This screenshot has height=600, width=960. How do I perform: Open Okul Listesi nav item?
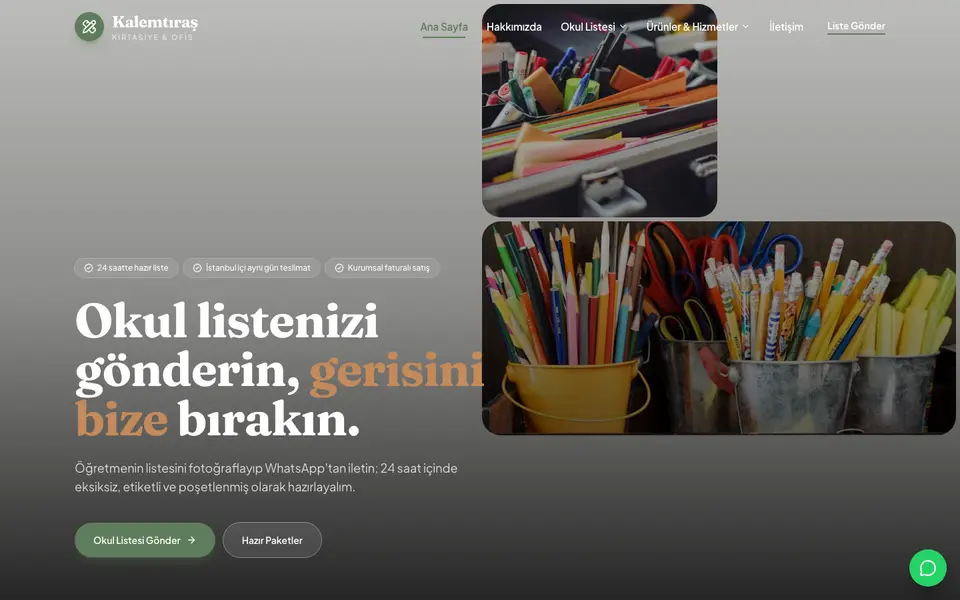click(x=588, y=27)
